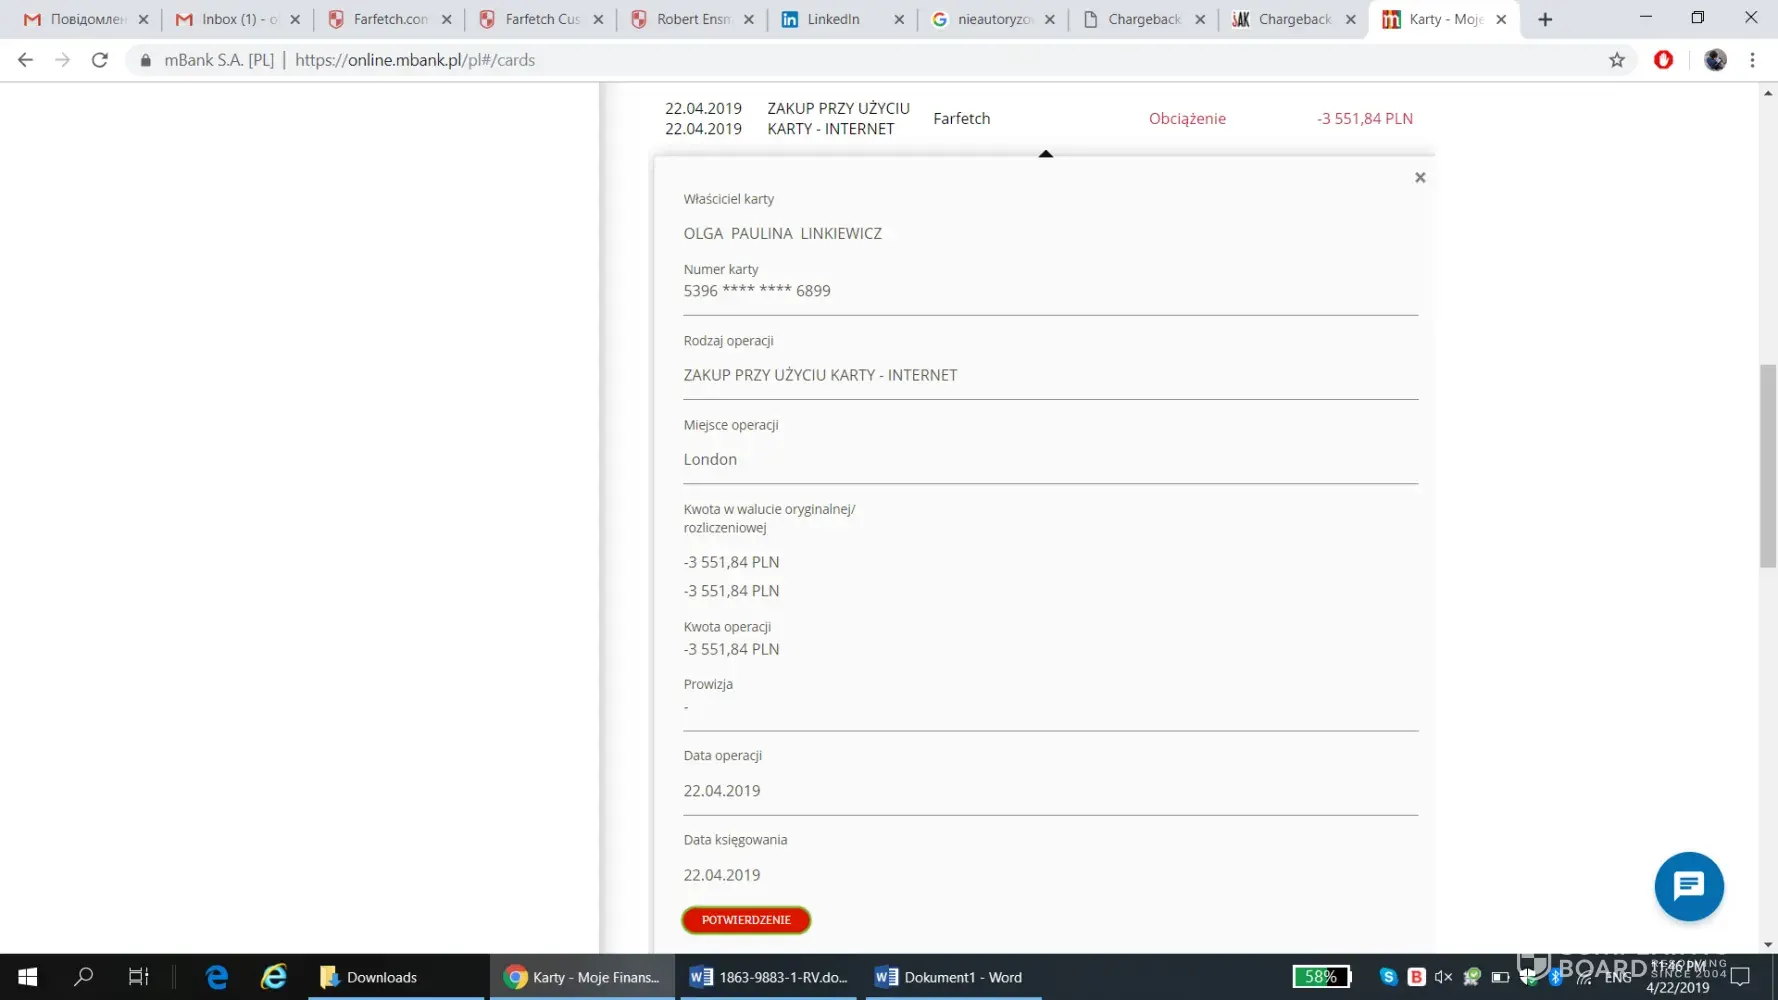Click the amount under Kwota operacji
The width and height of the screenshot is (1778, 1000).
point(731,649)
